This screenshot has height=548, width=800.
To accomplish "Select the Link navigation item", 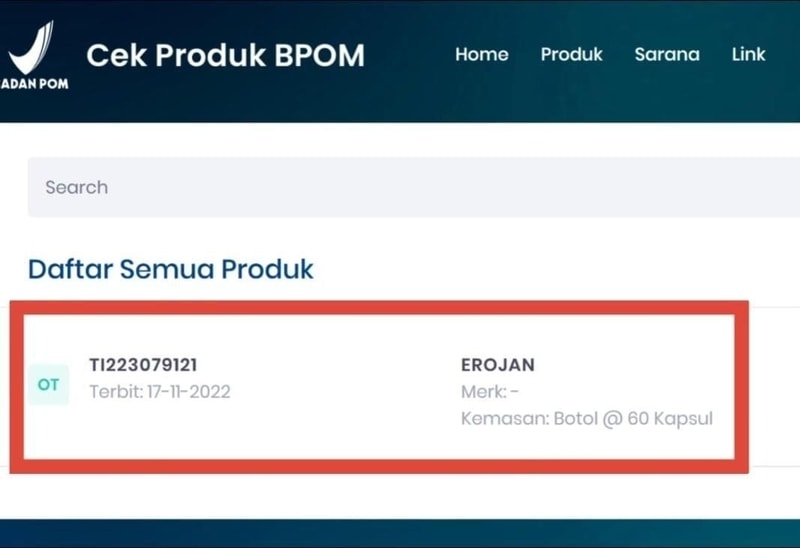I will 748,54.
